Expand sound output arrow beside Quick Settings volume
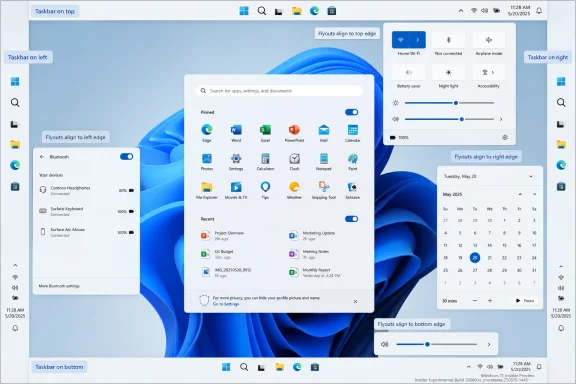576x384 pixels. click(501, 119)
